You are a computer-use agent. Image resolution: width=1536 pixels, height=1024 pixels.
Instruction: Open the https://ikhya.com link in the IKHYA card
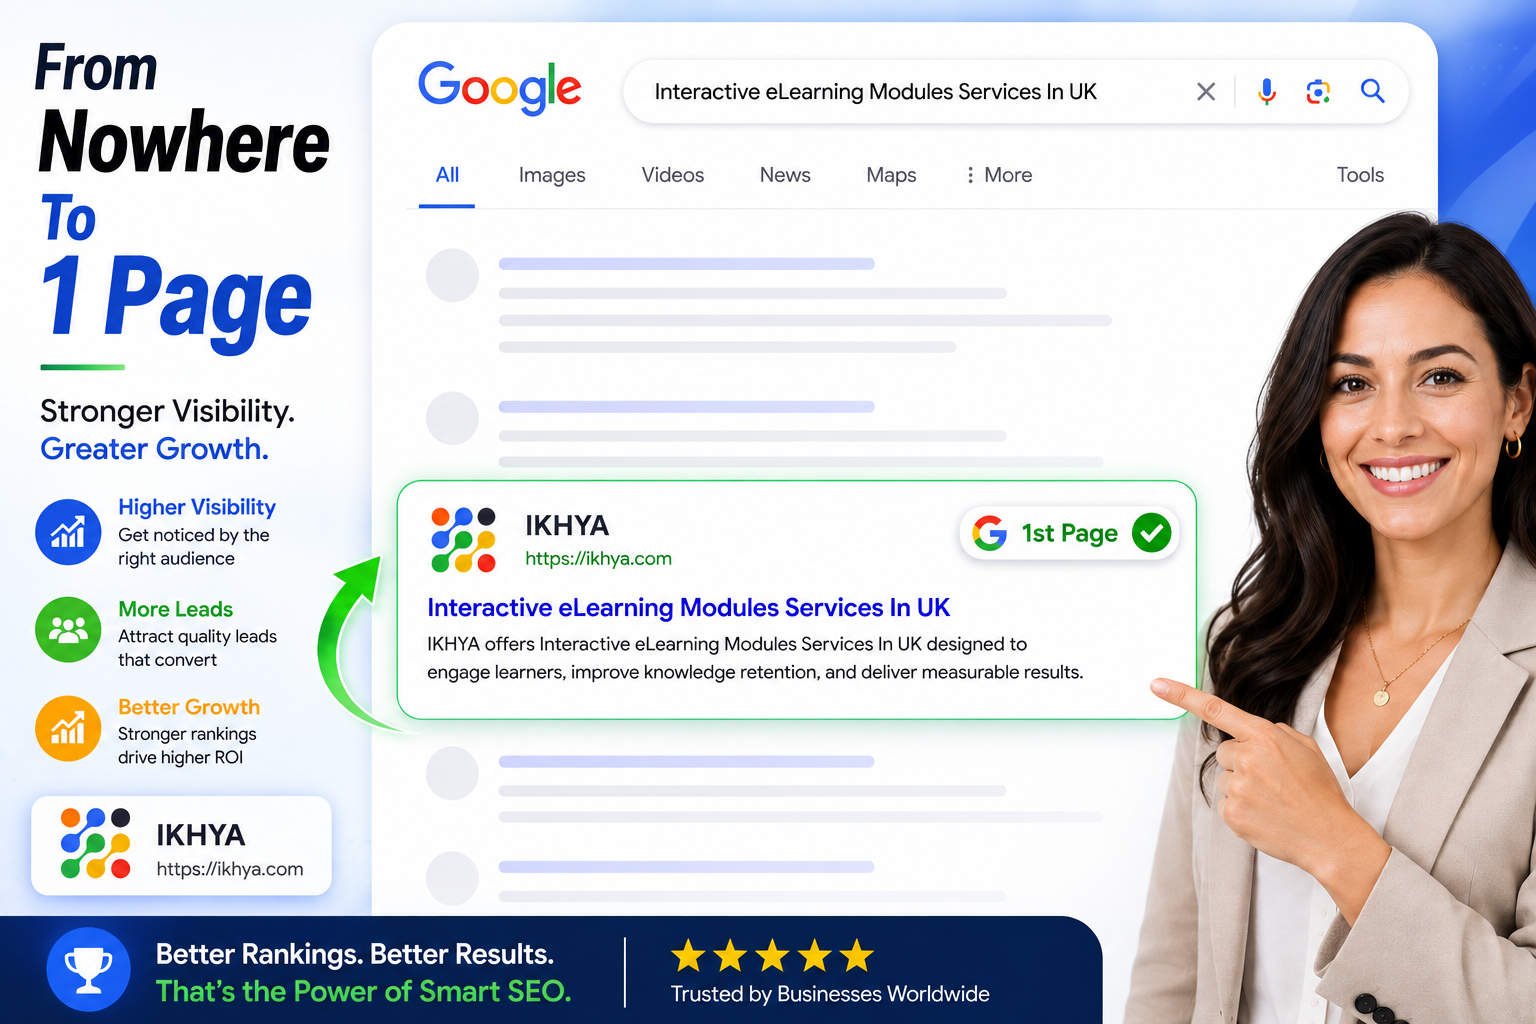(x=230, y=869)
